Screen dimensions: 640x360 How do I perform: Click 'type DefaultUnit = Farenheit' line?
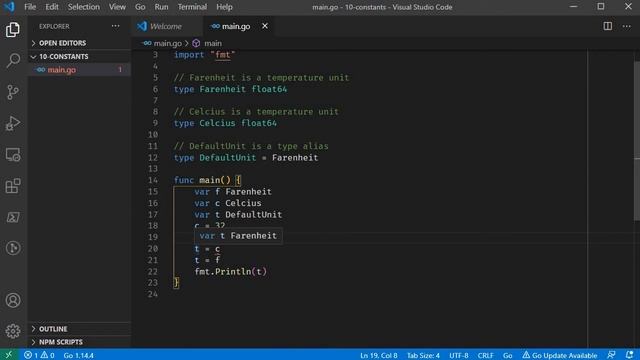246,158
